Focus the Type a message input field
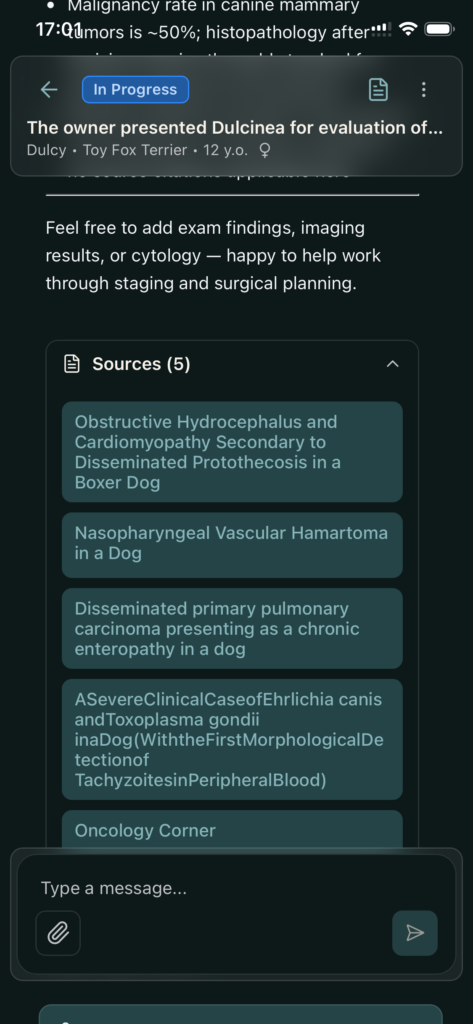This screenshot has height=1024, width=473. 235,888
